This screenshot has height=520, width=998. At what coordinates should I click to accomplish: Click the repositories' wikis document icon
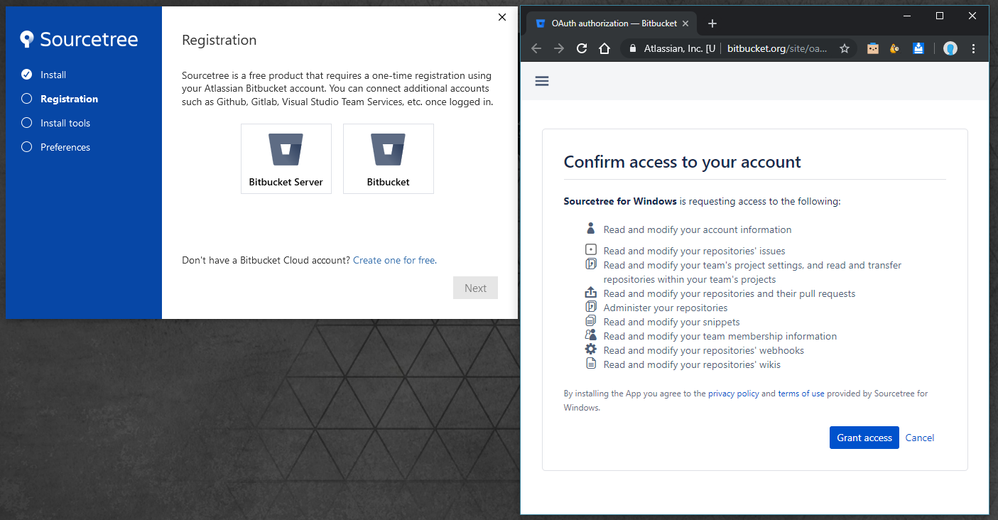coord(591,363)
